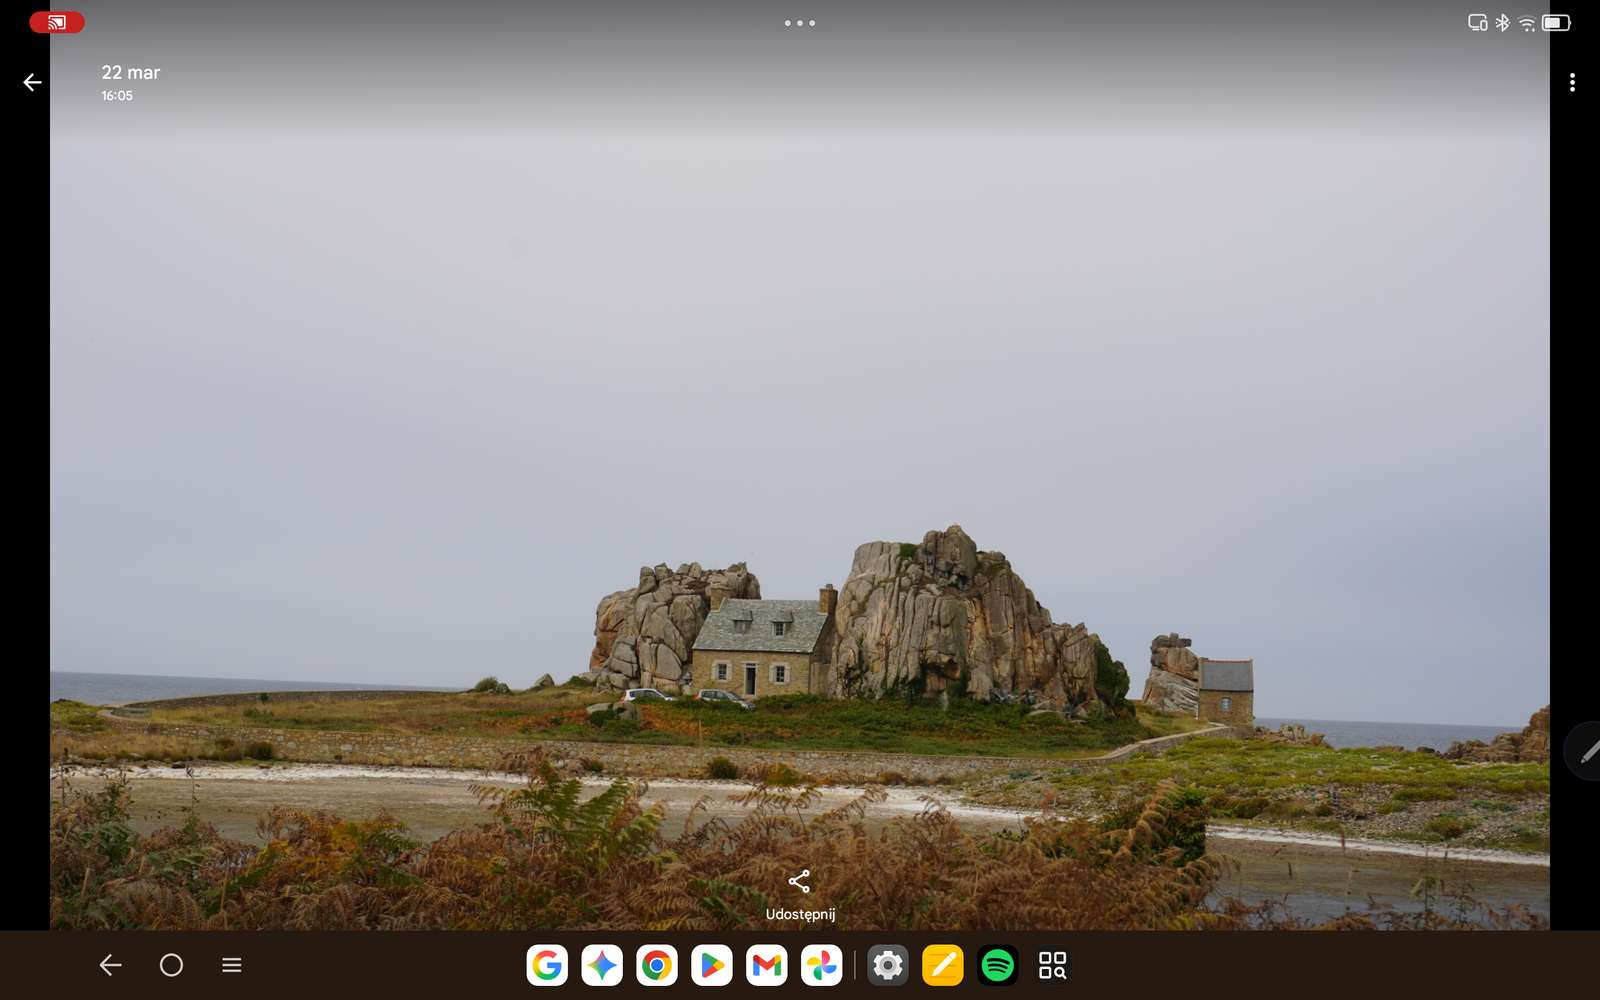Open the three-dot window handle at top

click(x=800, y=23)
